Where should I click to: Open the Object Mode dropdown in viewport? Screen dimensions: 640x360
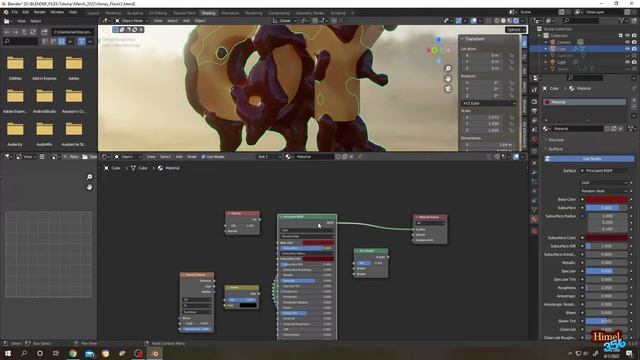coord(131,20)
